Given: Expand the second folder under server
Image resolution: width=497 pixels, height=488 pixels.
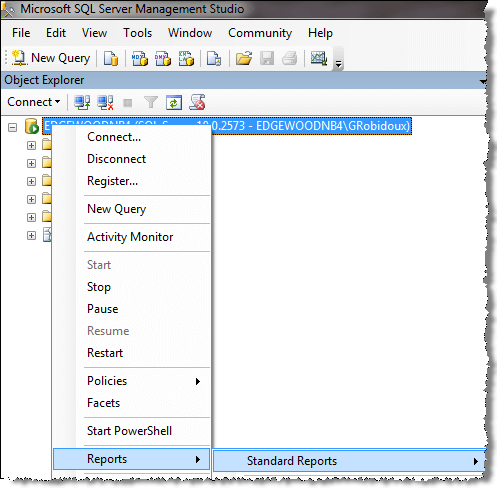Looking at the screenshot, I should click(31, 163).
